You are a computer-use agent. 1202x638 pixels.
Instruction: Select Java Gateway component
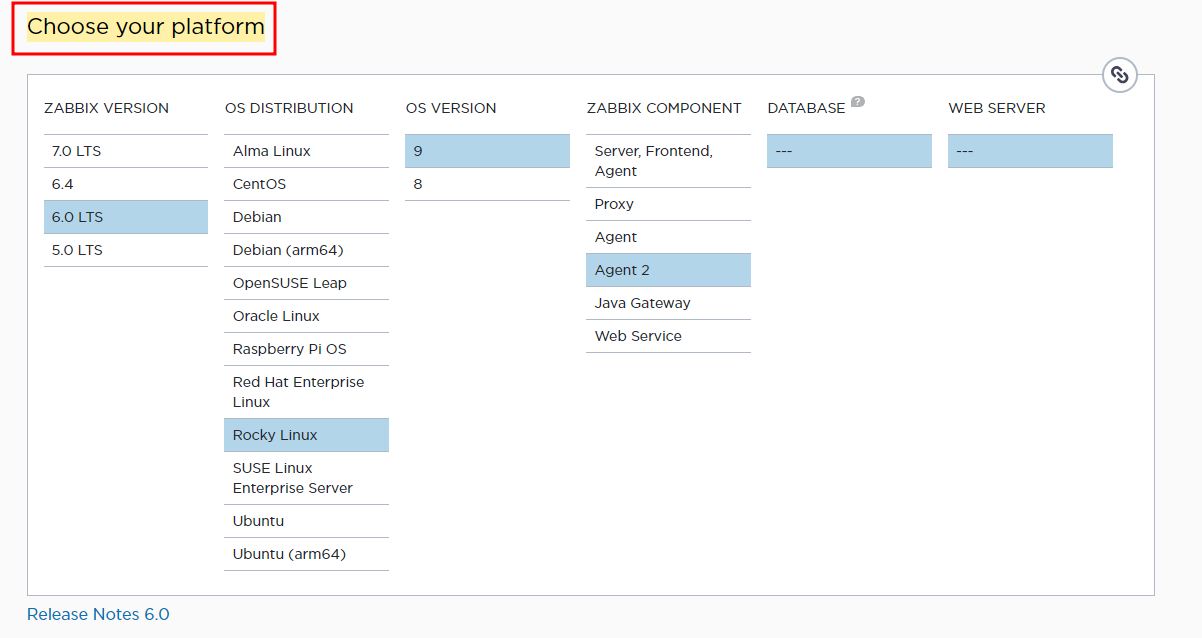pyautogui.click(x=668, y=303)
